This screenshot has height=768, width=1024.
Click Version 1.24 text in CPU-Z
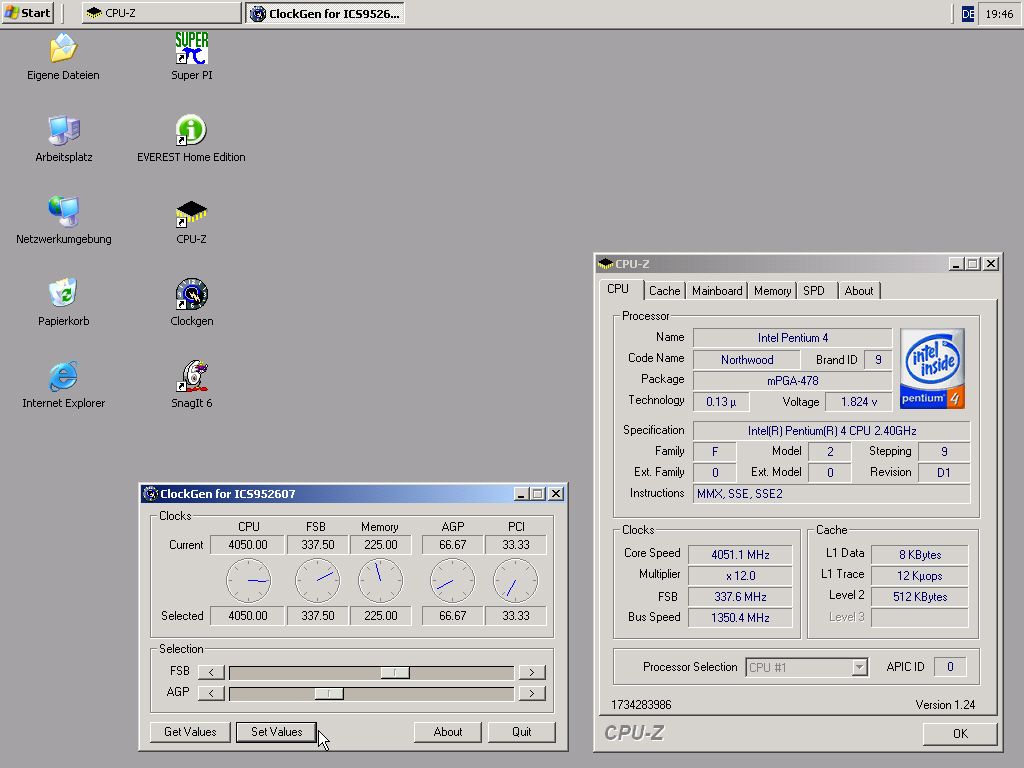pos(945,705)
